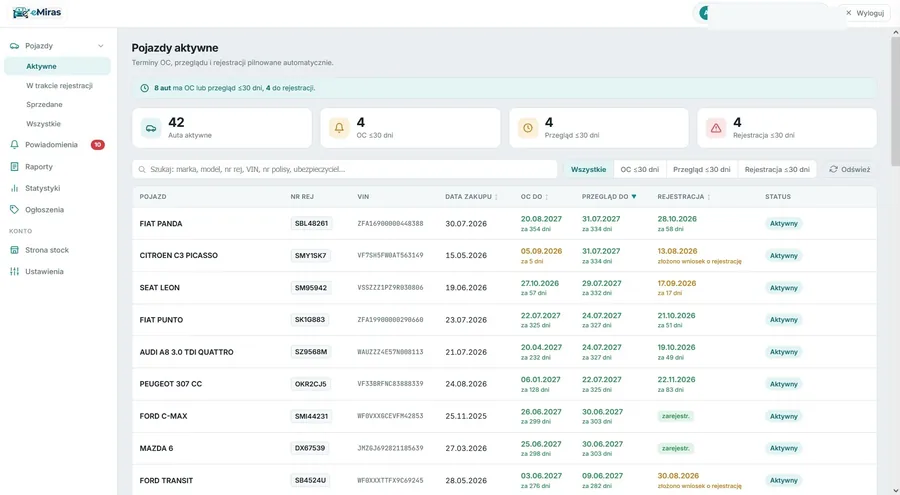Open the FIAT PANDA row
Viewport: 900px width, 495px height.
click(x=504, y=223)
